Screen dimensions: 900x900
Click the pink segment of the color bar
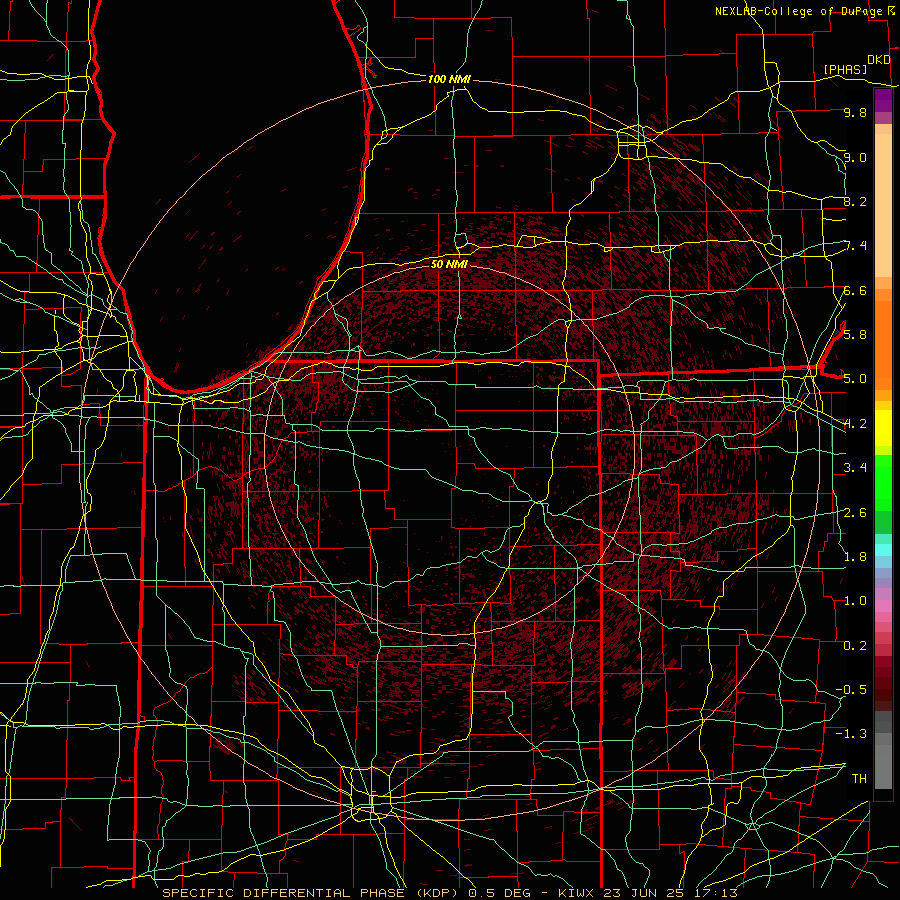883,606
